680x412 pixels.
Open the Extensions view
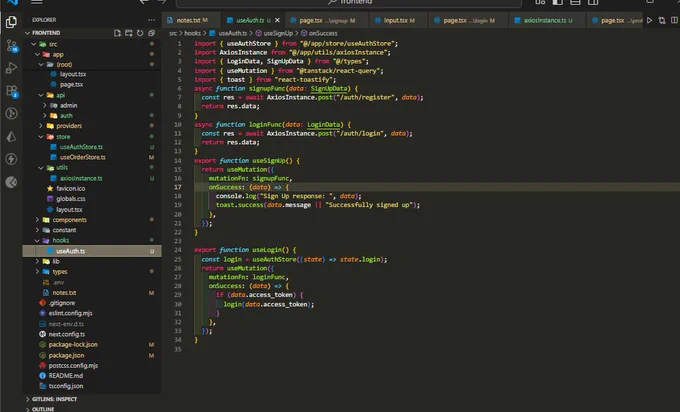click(12, 91)
